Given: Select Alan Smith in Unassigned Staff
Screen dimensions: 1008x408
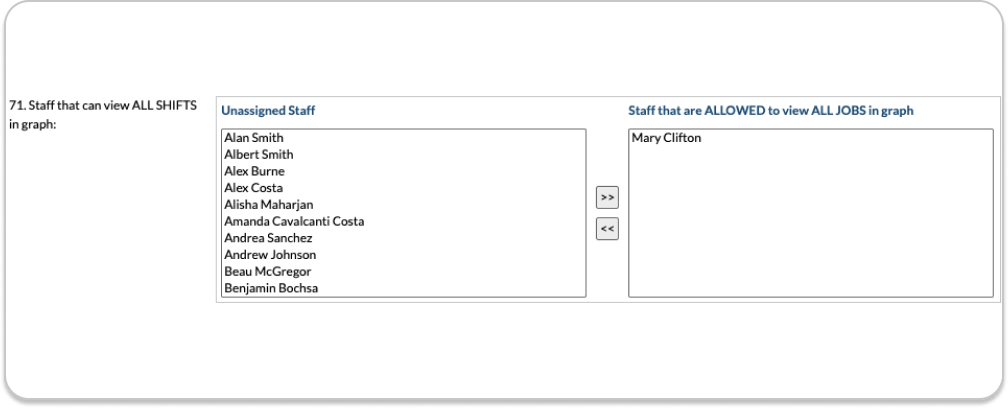Looking at the screenshot, I should tap(255, 138).
